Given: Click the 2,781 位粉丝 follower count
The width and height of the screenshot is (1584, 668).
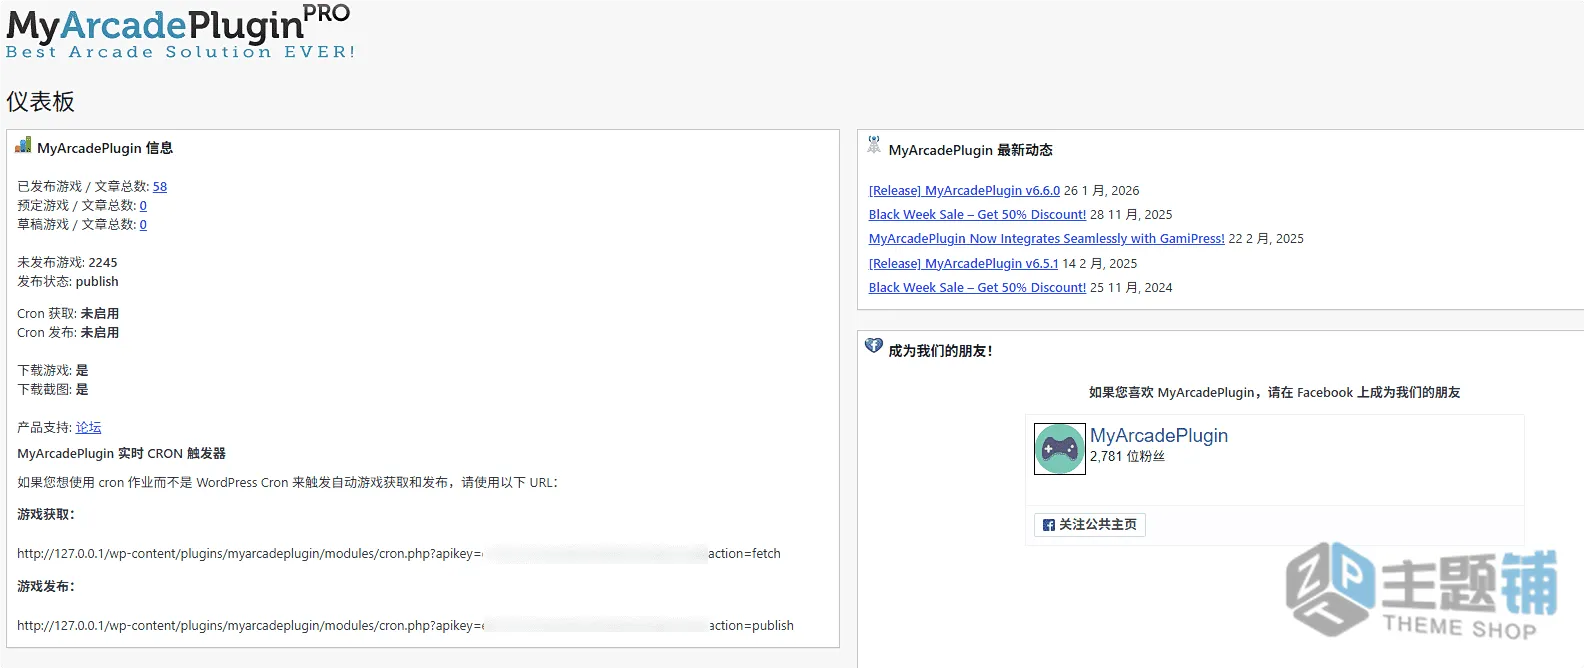Looking at the screenshot, I should 1127,457.
